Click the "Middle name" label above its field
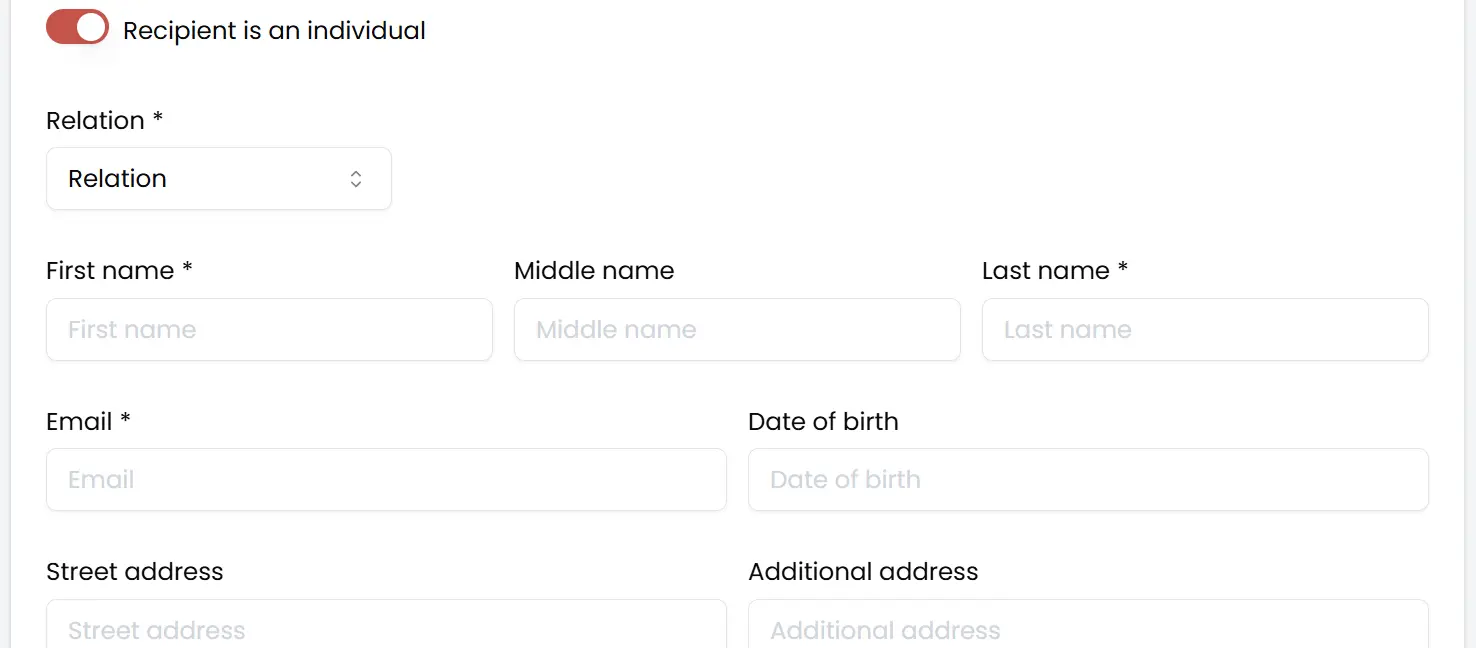This screenshot has height=648, width=1476. 594,271
